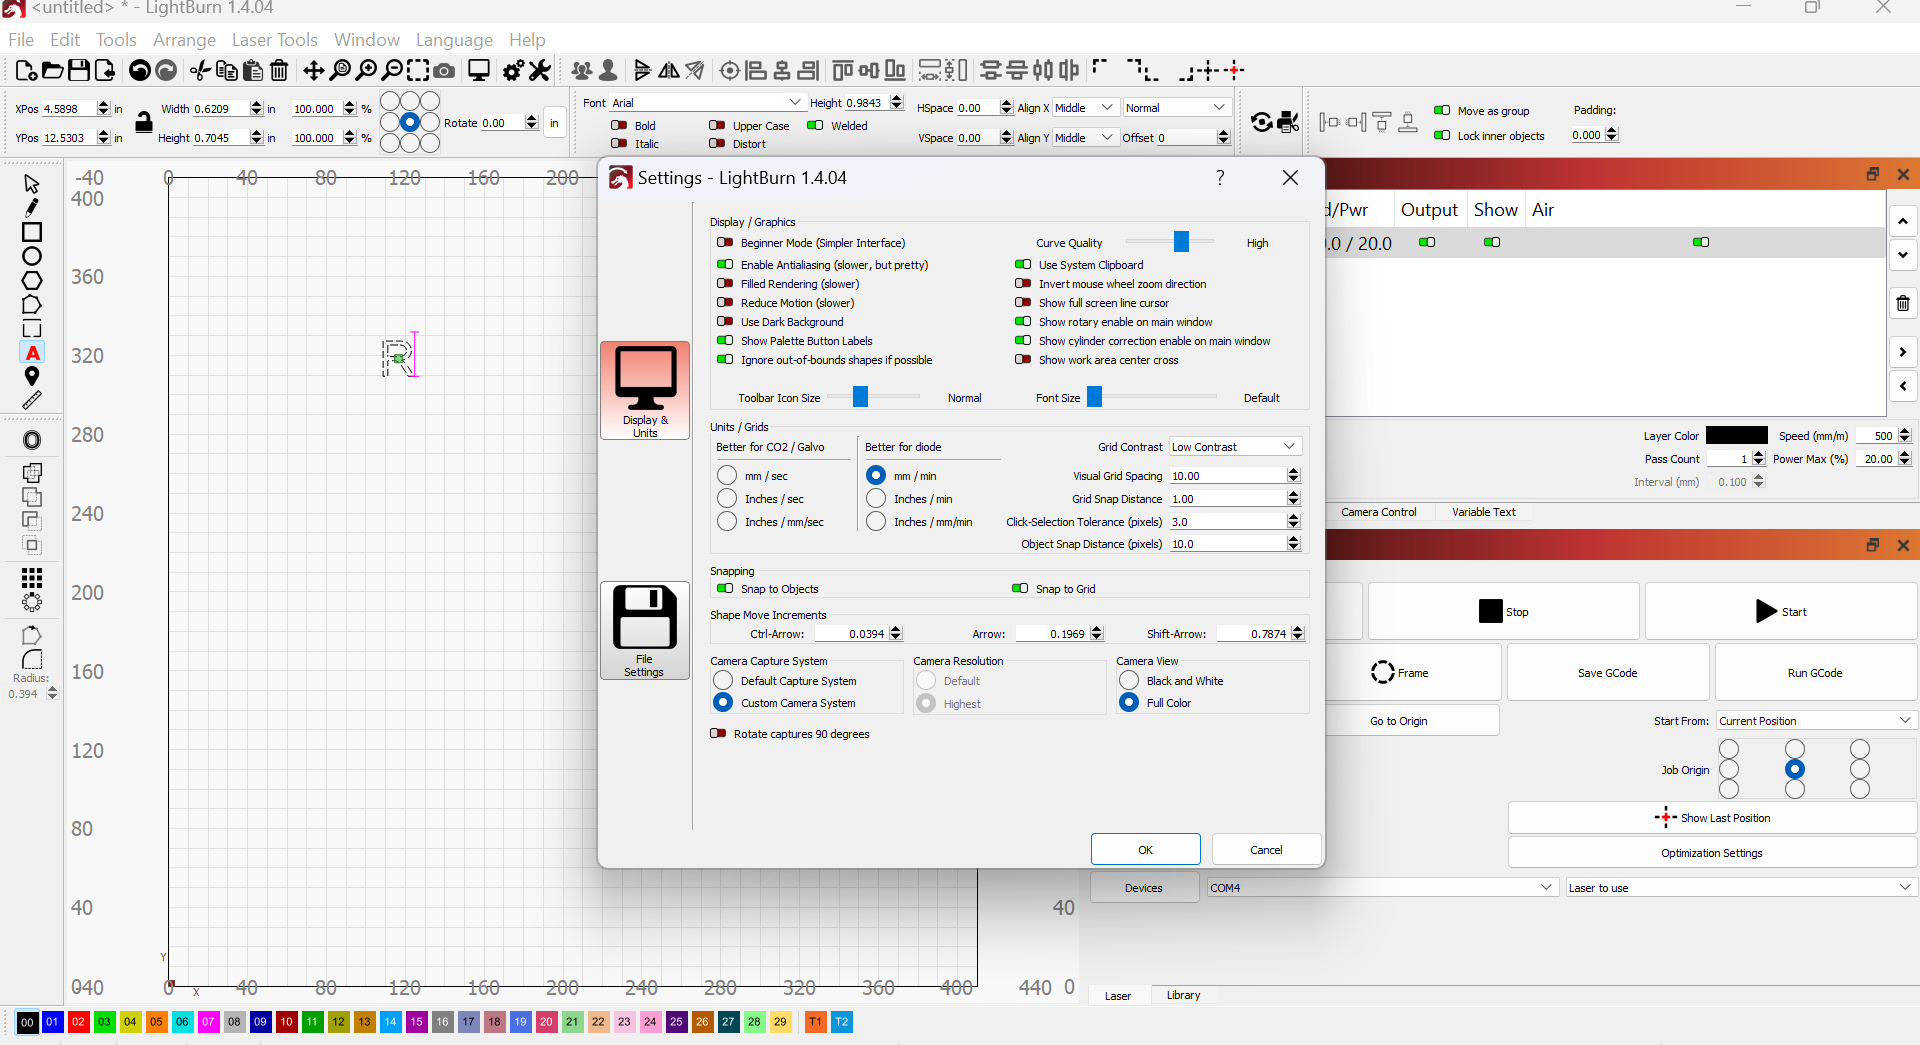
Task: Open the Arrange menu
Action: pos(184,40)
